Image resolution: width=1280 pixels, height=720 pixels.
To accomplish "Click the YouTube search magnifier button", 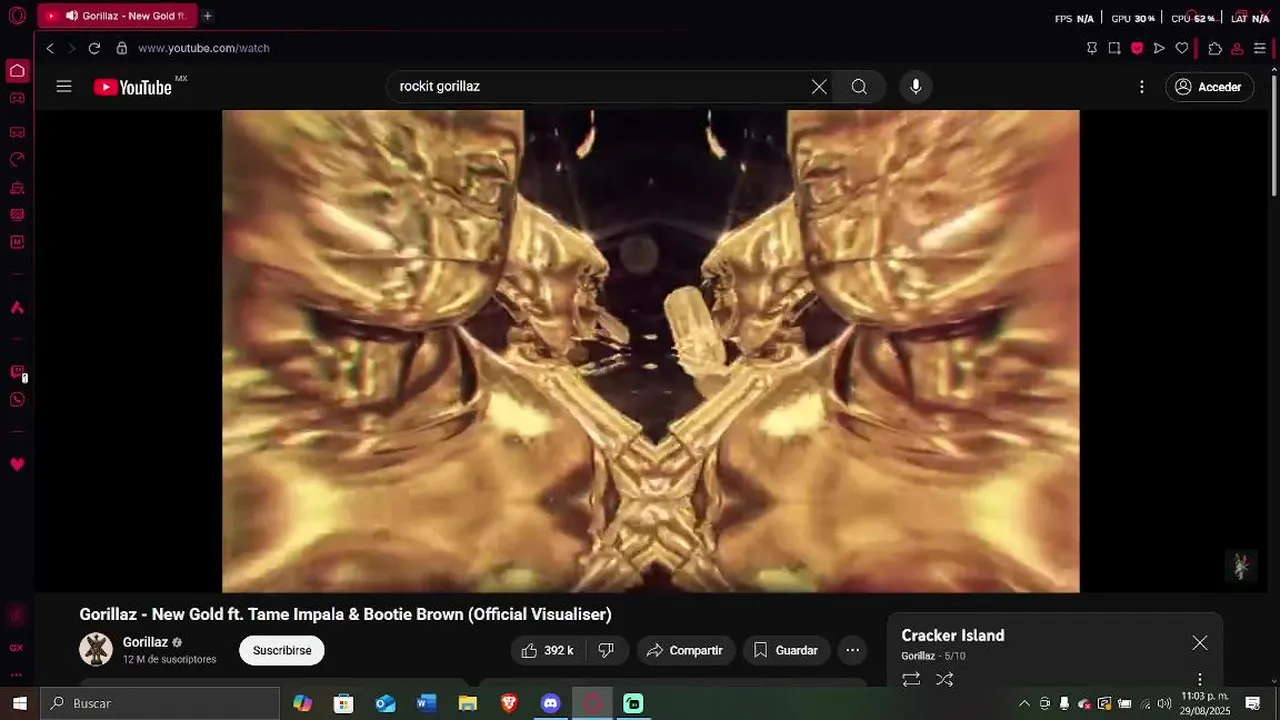I will click(859, 87).
